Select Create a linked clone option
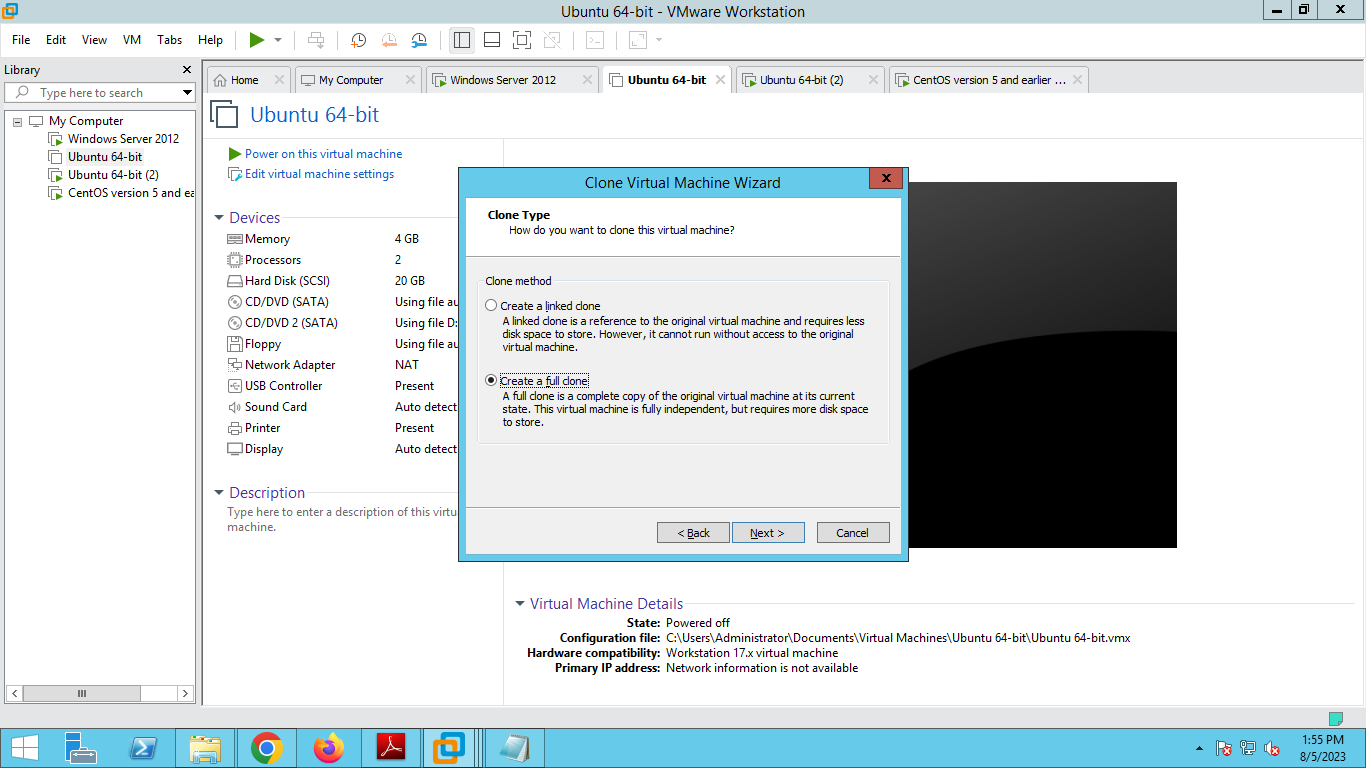The width and height of the screenshot is (1366, 768). (x=491, y=306)
